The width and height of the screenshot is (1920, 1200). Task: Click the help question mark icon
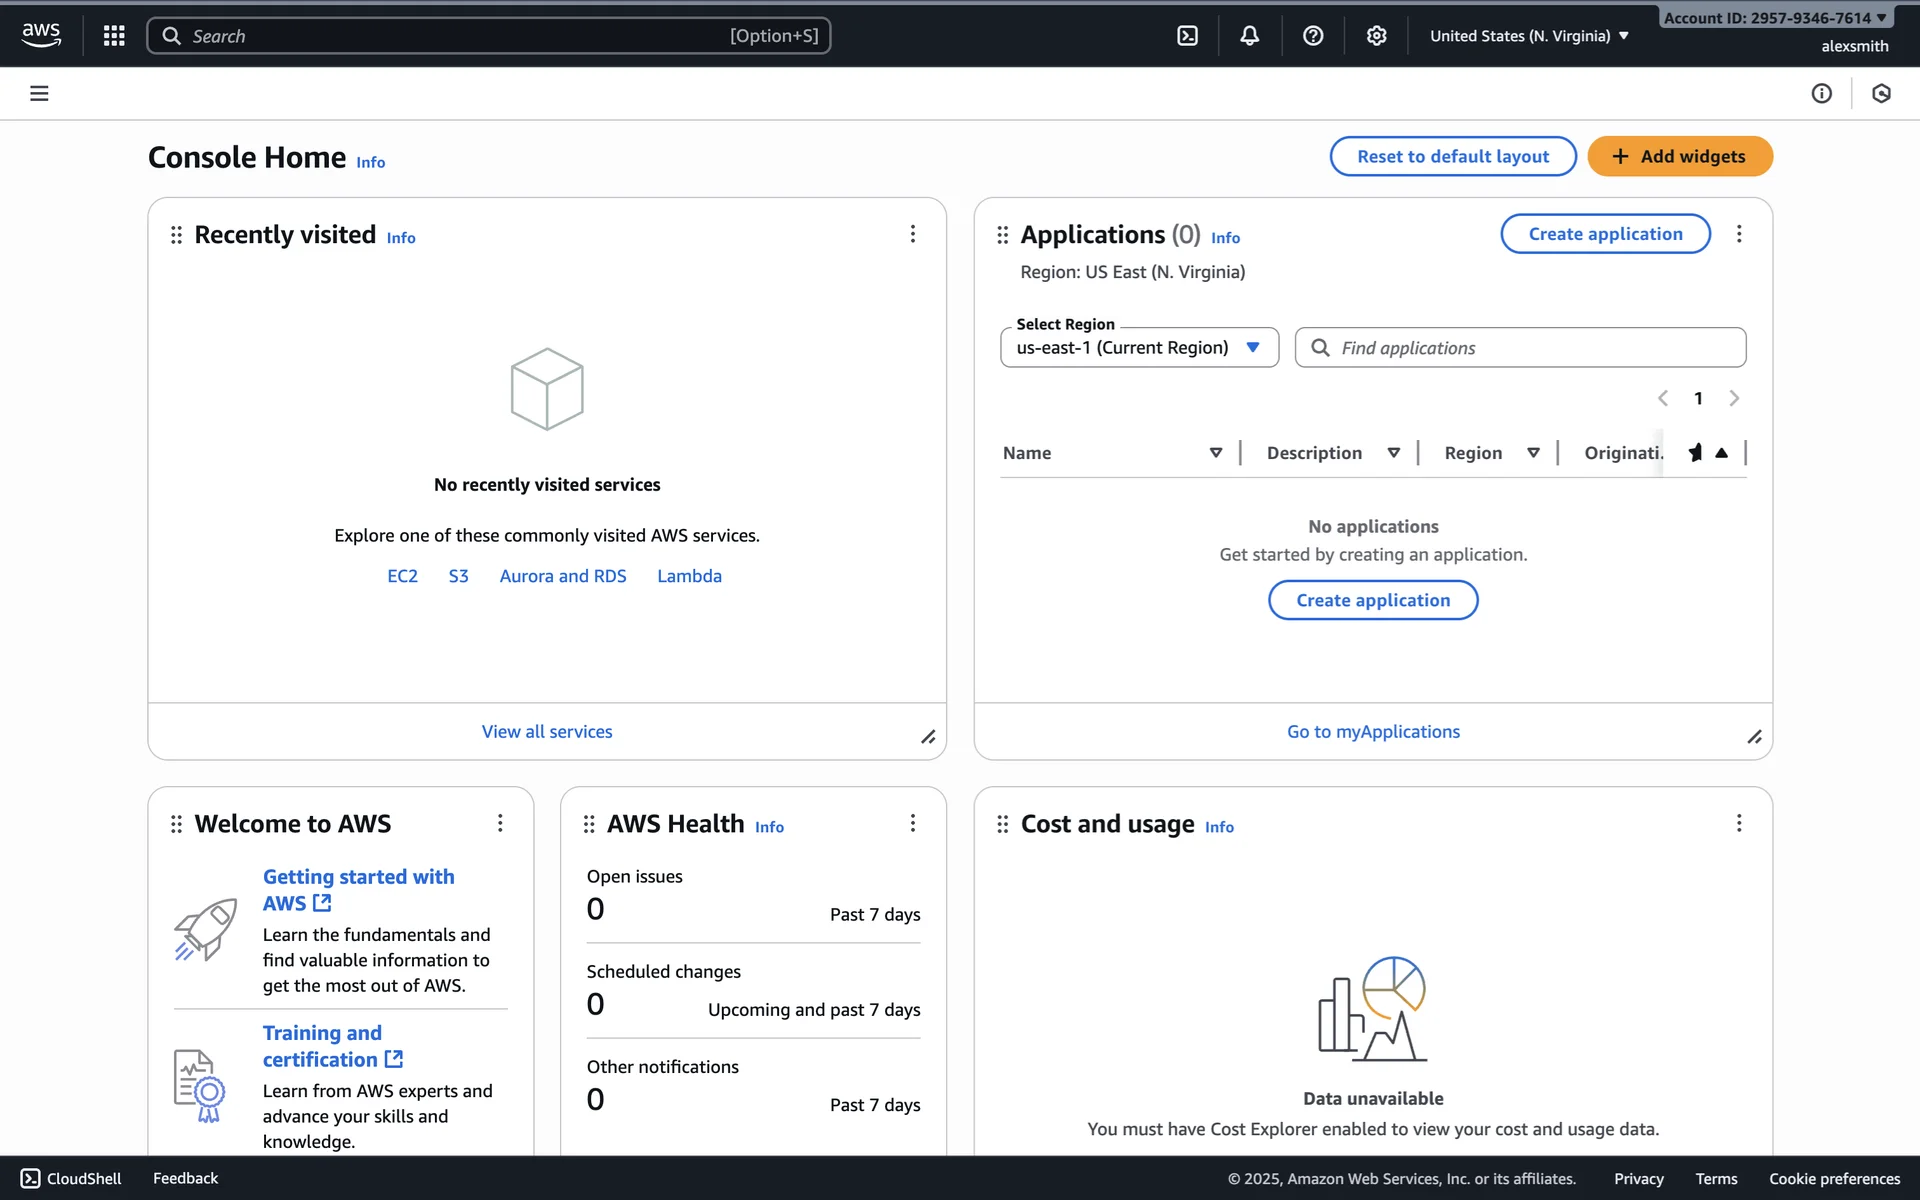tap(1313, 36)
